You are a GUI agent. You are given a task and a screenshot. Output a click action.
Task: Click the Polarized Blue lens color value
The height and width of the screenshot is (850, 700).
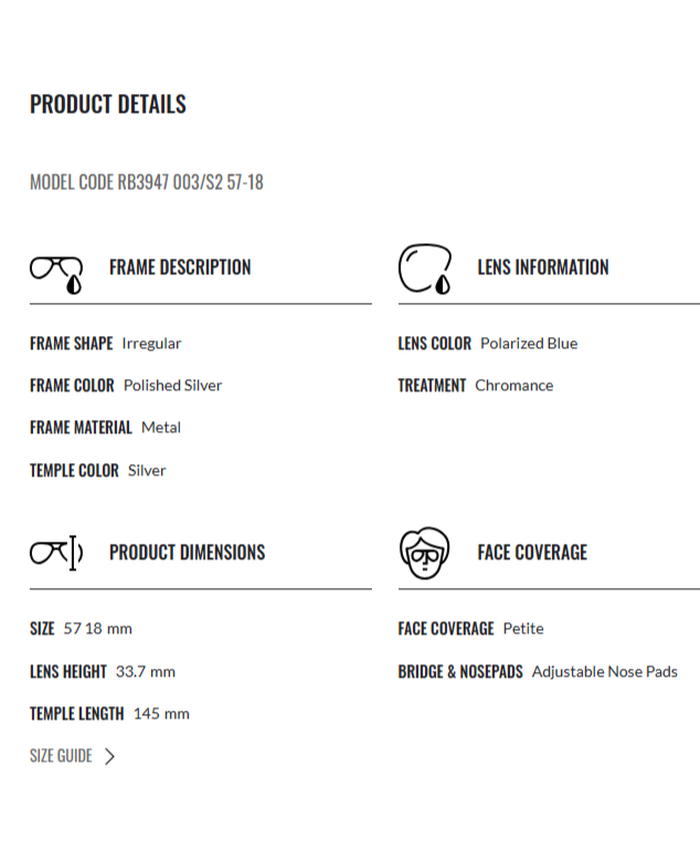pyautogui.click(x=529, y=343)
